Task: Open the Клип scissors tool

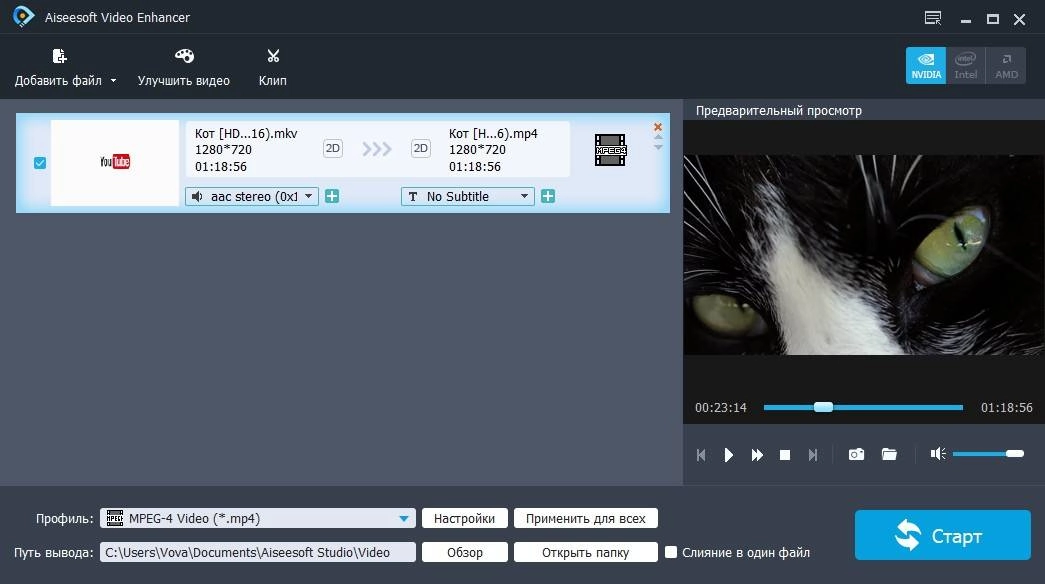Action: pyautogui.click(x=273, y=68)
